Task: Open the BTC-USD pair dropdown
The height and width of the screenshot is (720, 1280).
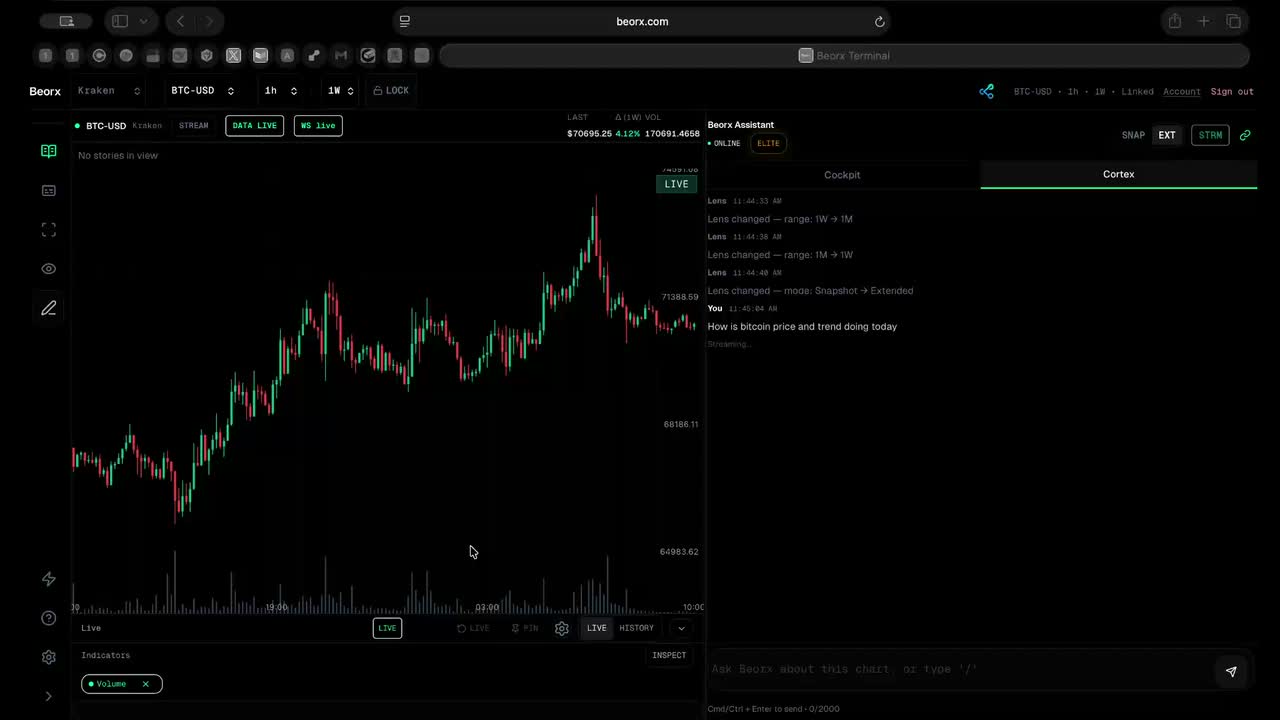Action: (x=202, y=91)
